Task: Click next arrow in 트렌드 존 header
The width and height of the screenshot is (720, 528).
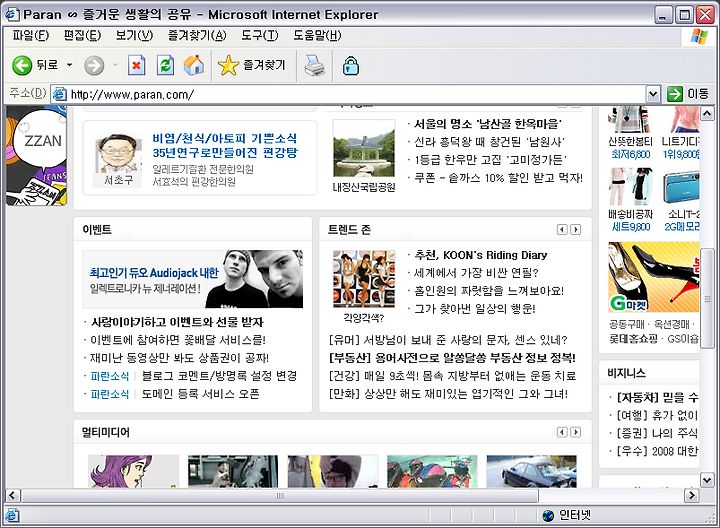Action: coord(575,229)
